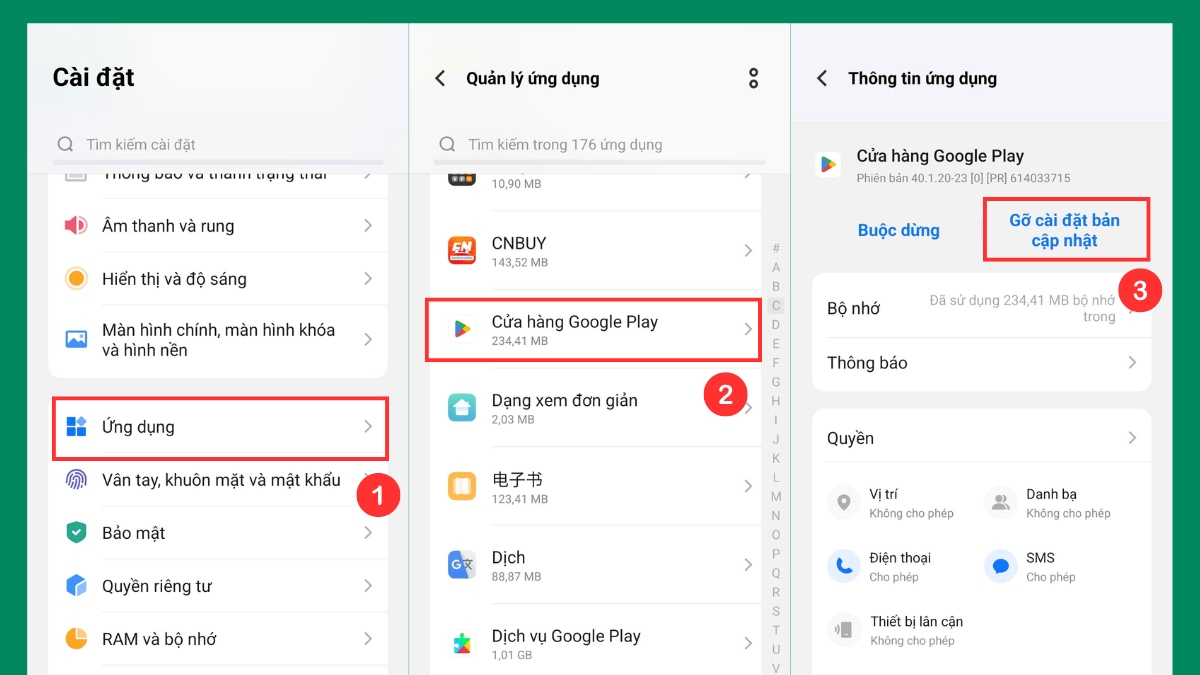Expand the Quyền permissions chevron

[x=1132, y=438]
